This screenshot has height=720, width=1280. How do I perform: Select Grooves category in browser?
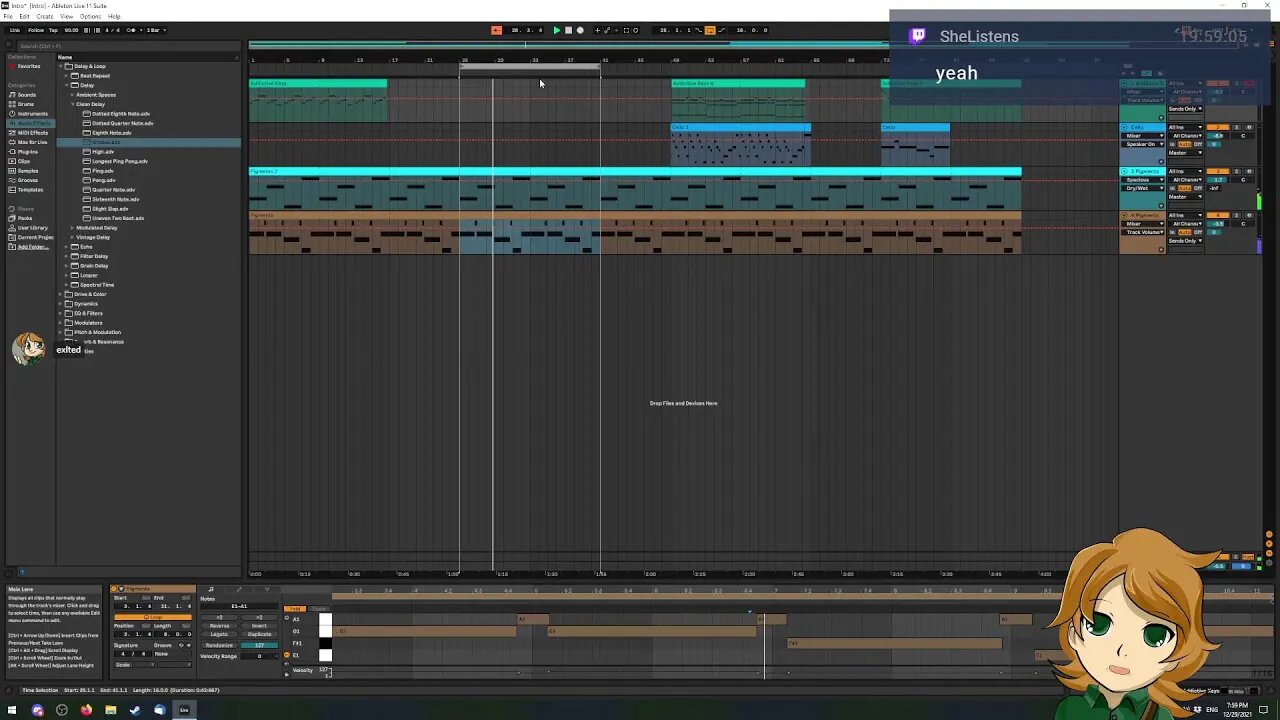point(28,180)
